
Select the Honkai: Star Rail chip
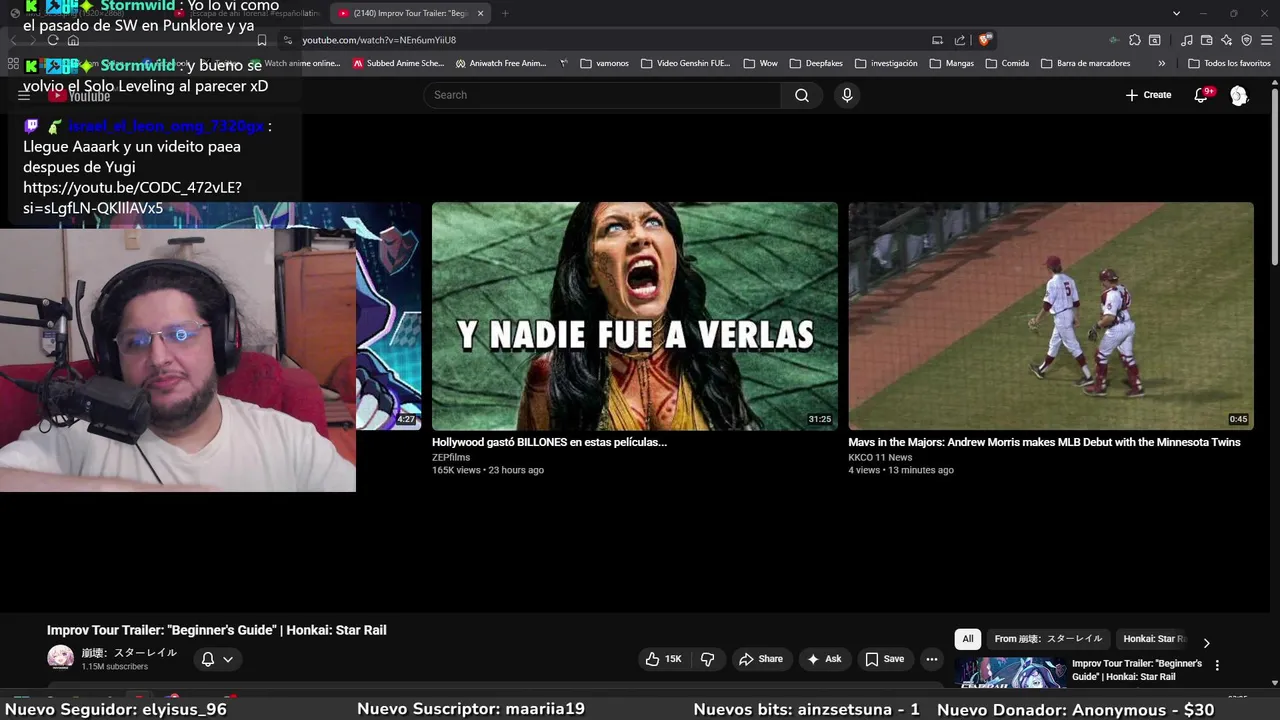point(1154,639)
